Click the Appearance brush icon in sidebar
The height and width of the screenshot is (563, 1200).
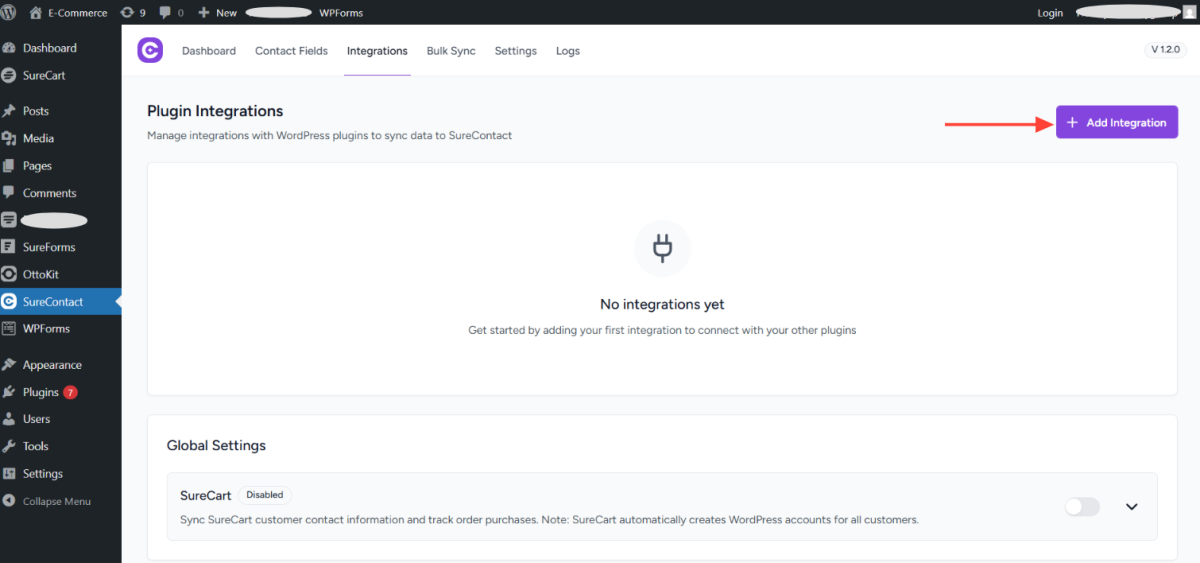click(9, 365)
